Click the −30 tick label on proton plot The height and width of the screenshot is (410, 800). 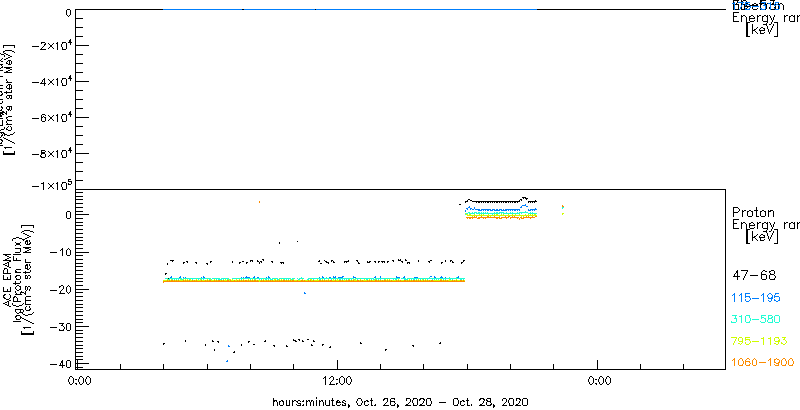pyautogui.click(x=61, y=326)
